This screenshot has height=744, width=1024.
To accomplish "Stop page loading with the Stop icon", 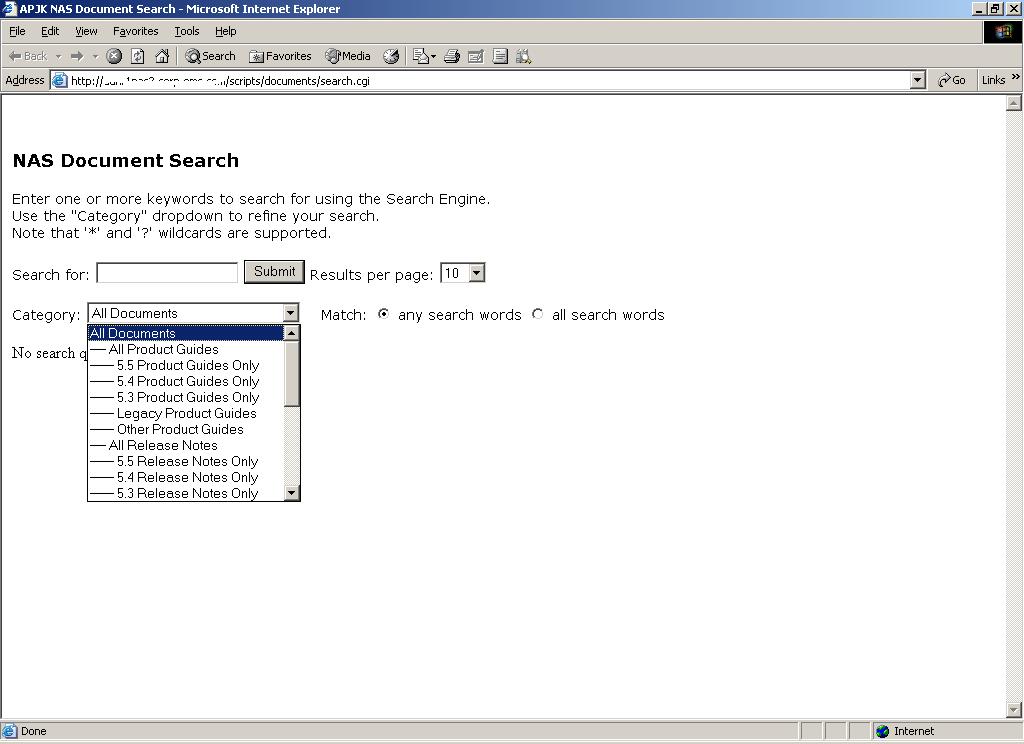I will click(x=114, y=56).
